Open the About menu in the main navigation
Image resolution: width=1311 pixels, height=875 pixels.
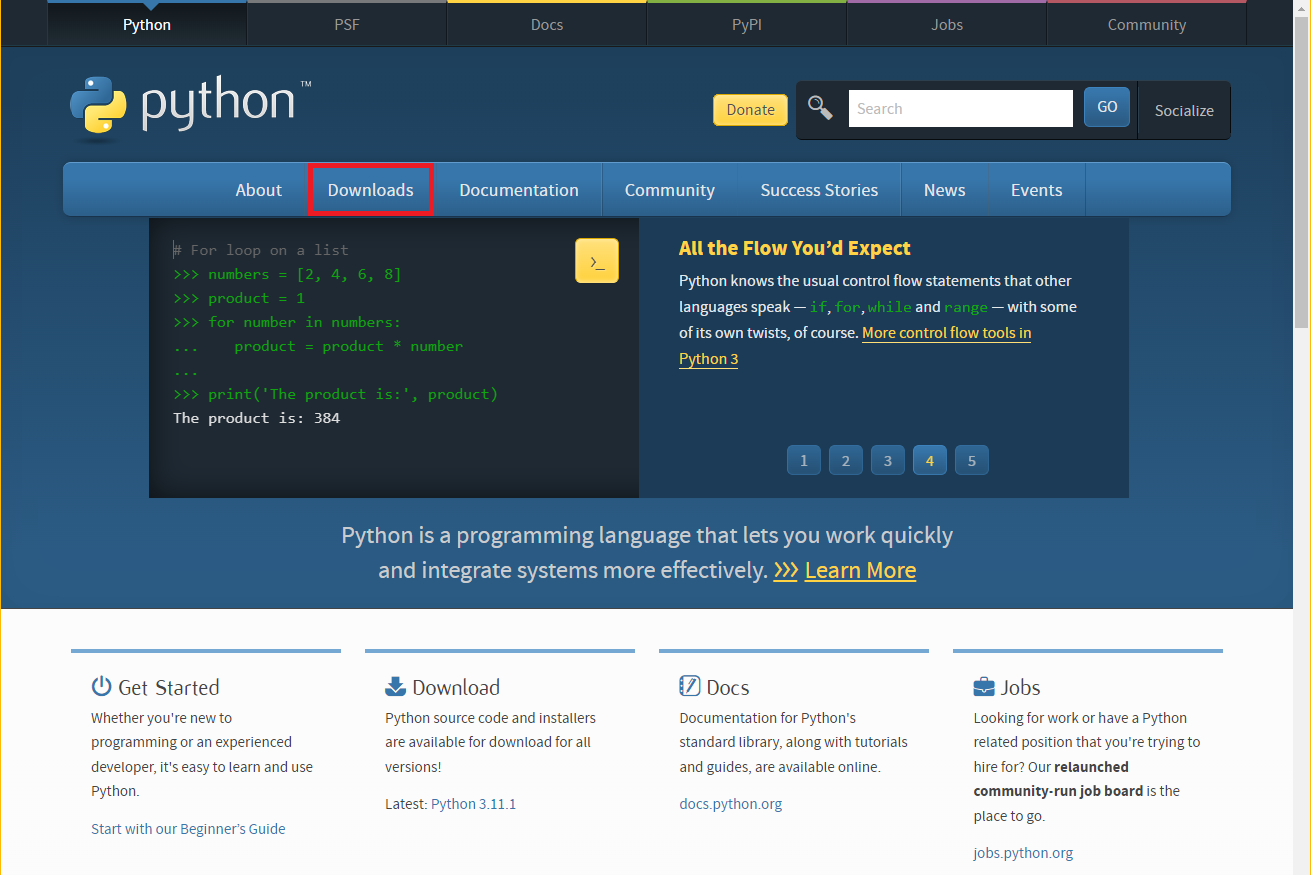[259, 190]
